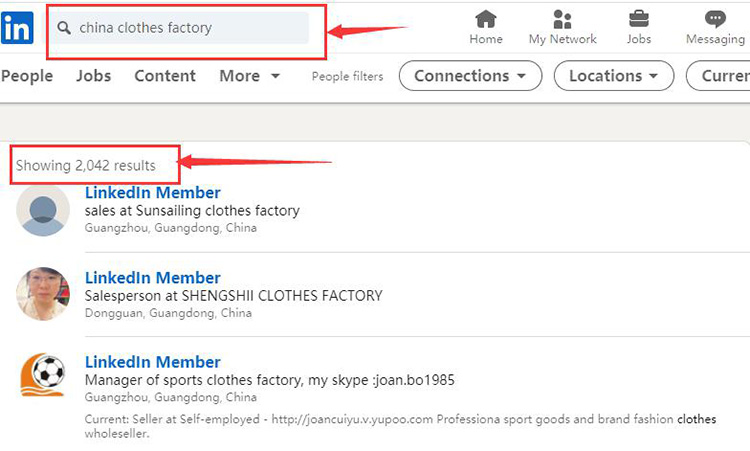Click into the 'china clothes factory' search field
The image size is (750, 451).
click(180, 28)
